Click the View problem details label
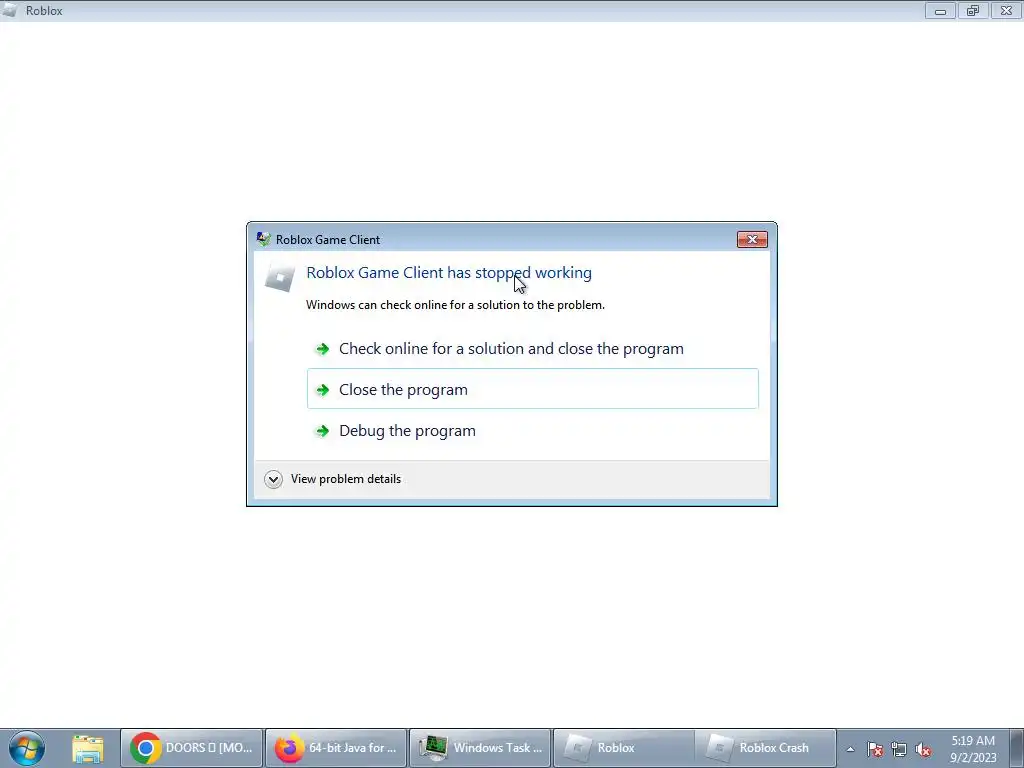1024x768 pixels. click(345, 479)
